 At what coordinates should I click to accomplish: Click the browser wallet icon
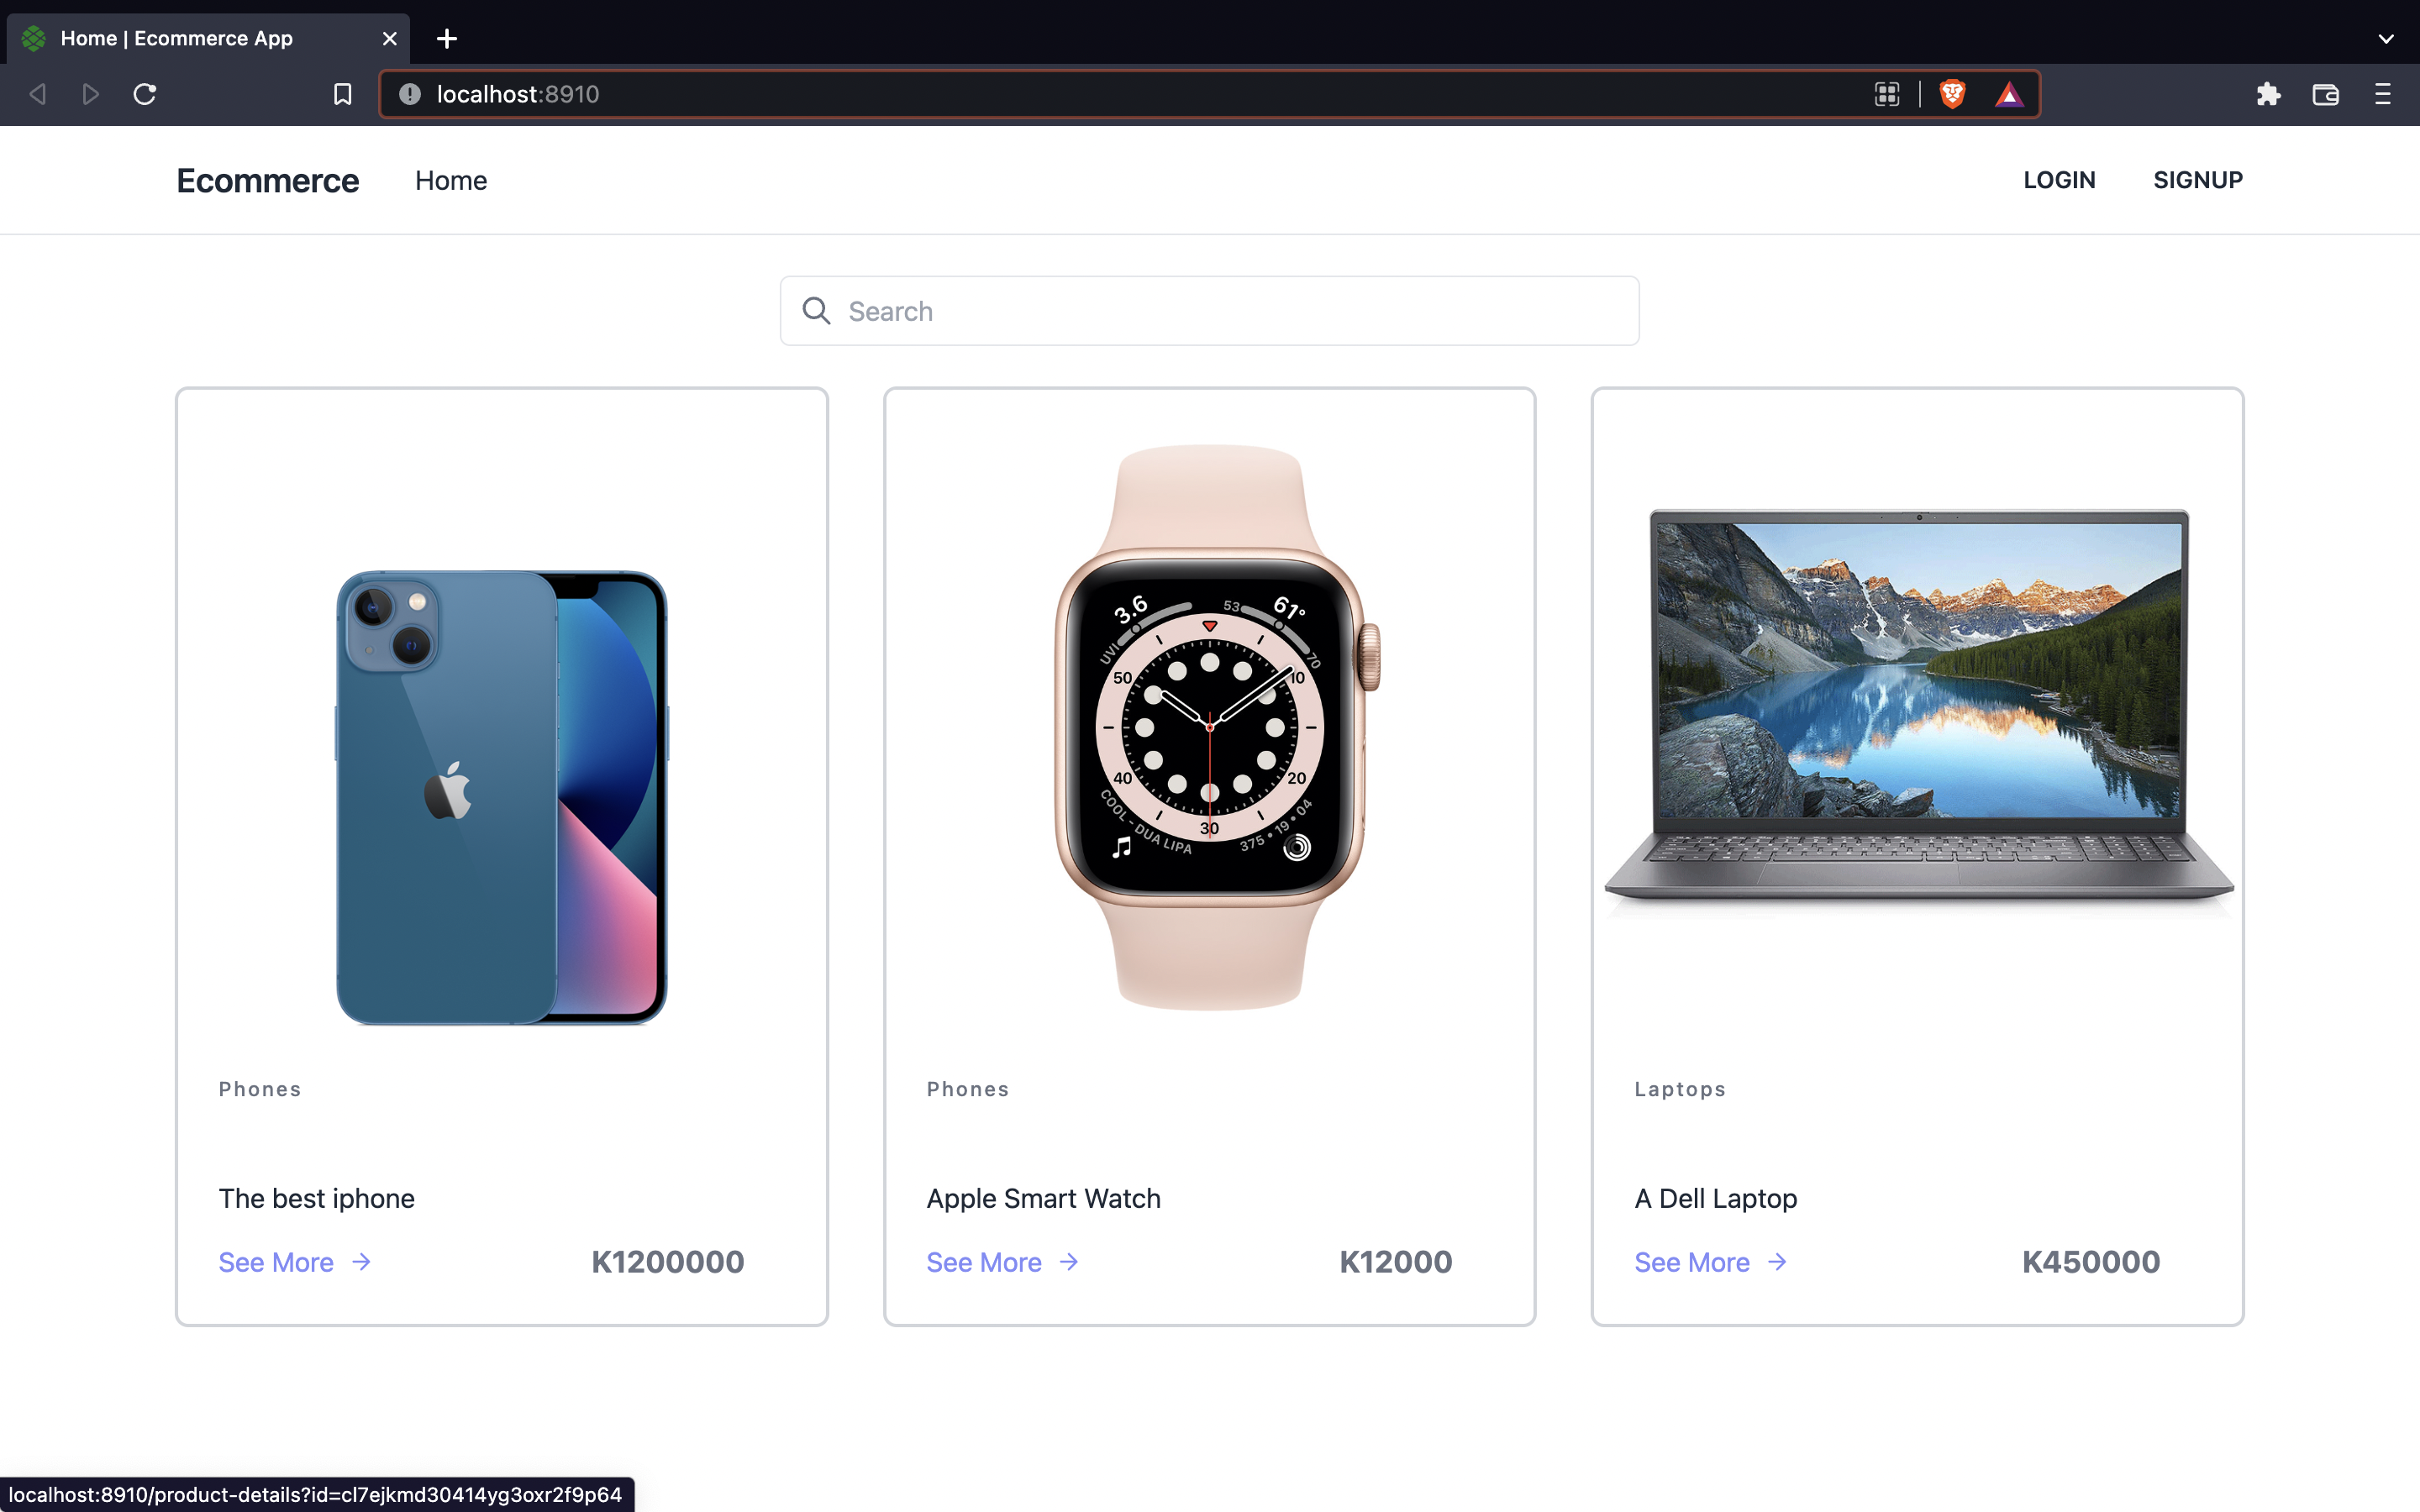pyautogui.click(x=2326, y=94)
